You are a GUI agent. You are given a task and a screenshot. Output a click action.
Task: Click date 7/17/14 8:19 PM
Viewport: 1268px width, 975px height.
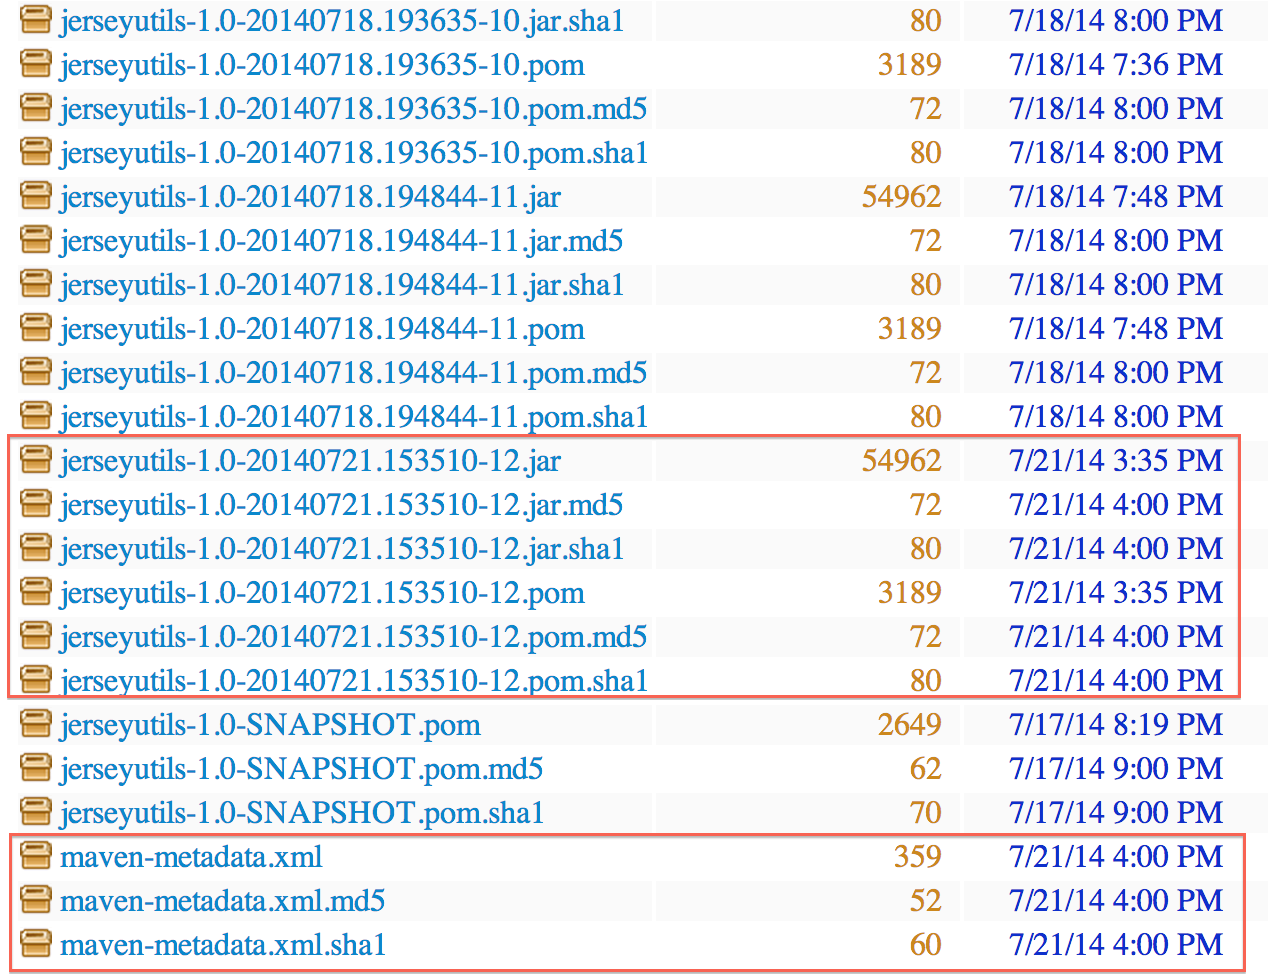tap(1116, 725)
